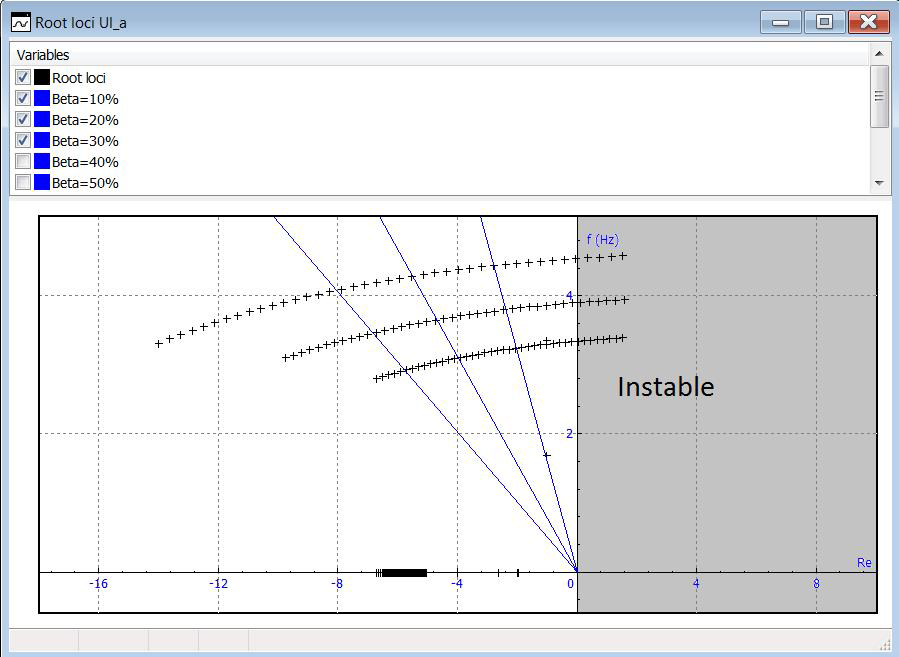Click the dense pole cluster on the real axis

pos(403,573)
